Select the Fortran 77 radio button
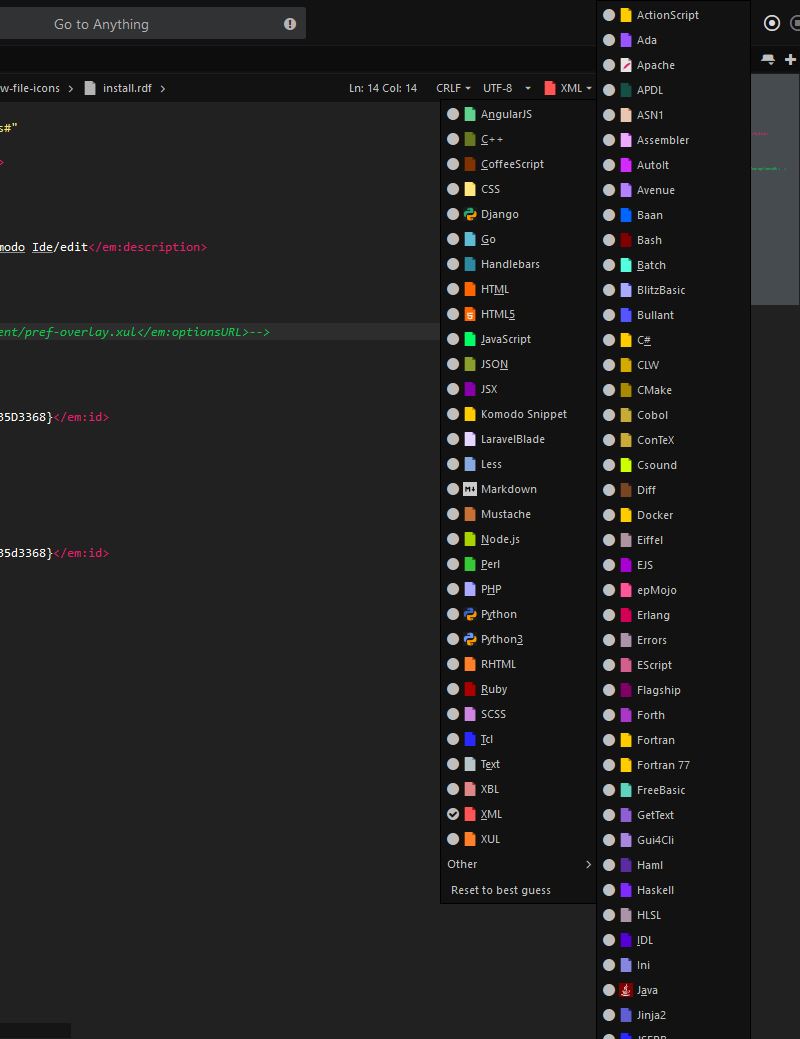 click(x=609, y=765)
